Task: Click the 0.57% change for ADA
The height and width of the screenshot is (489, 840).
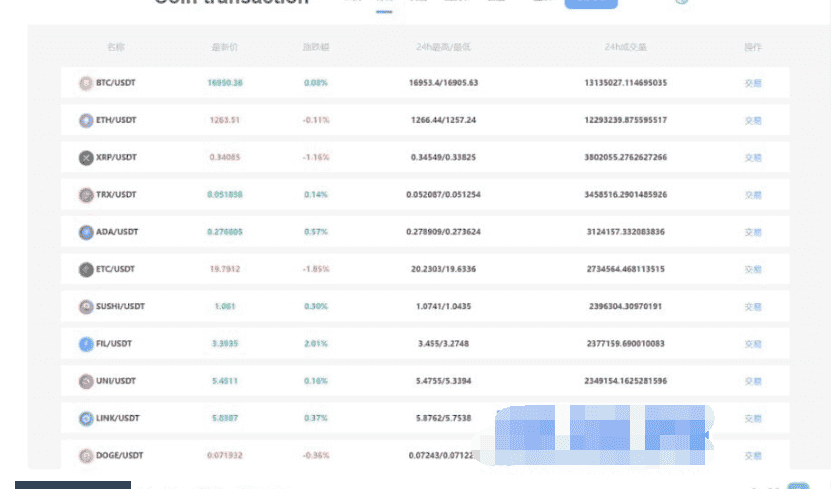Action: (316, 232)
